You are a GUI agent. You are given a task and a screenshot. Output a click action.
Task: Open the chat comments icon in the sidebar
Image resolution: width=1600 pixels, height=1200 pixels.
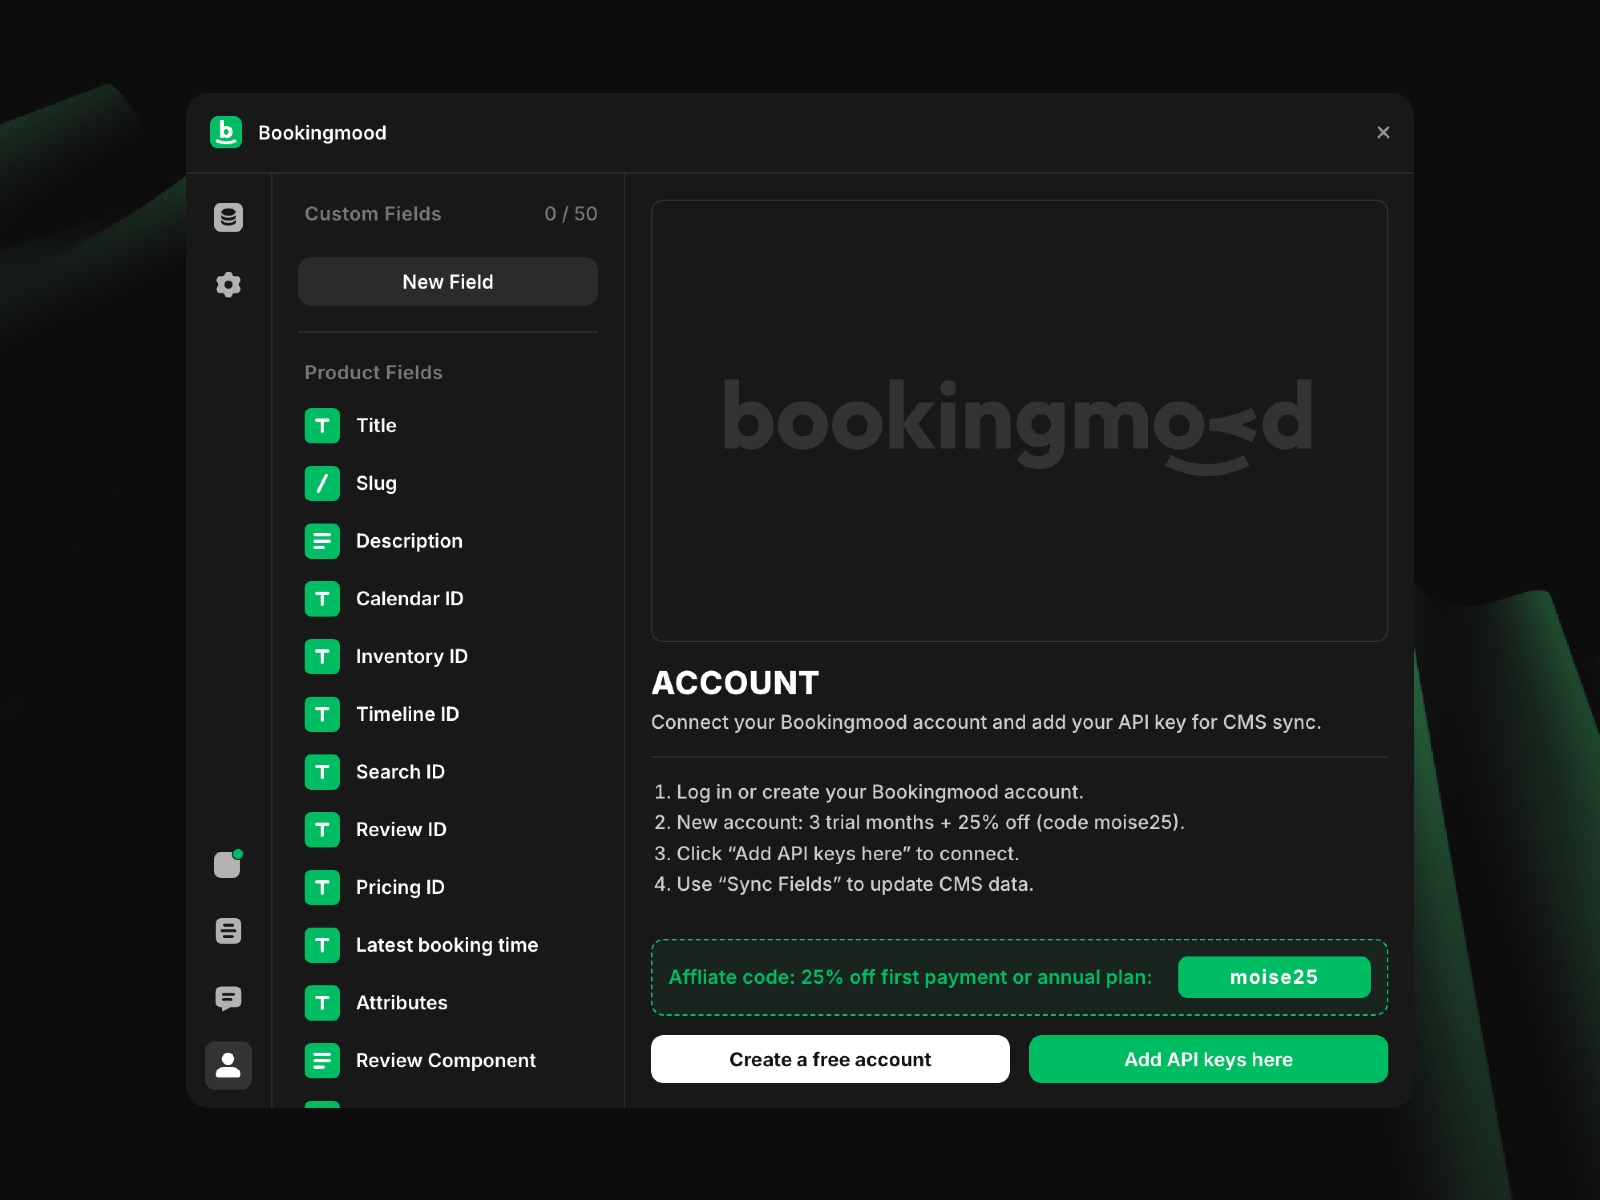pyautogui.click(x=229, y=998)
